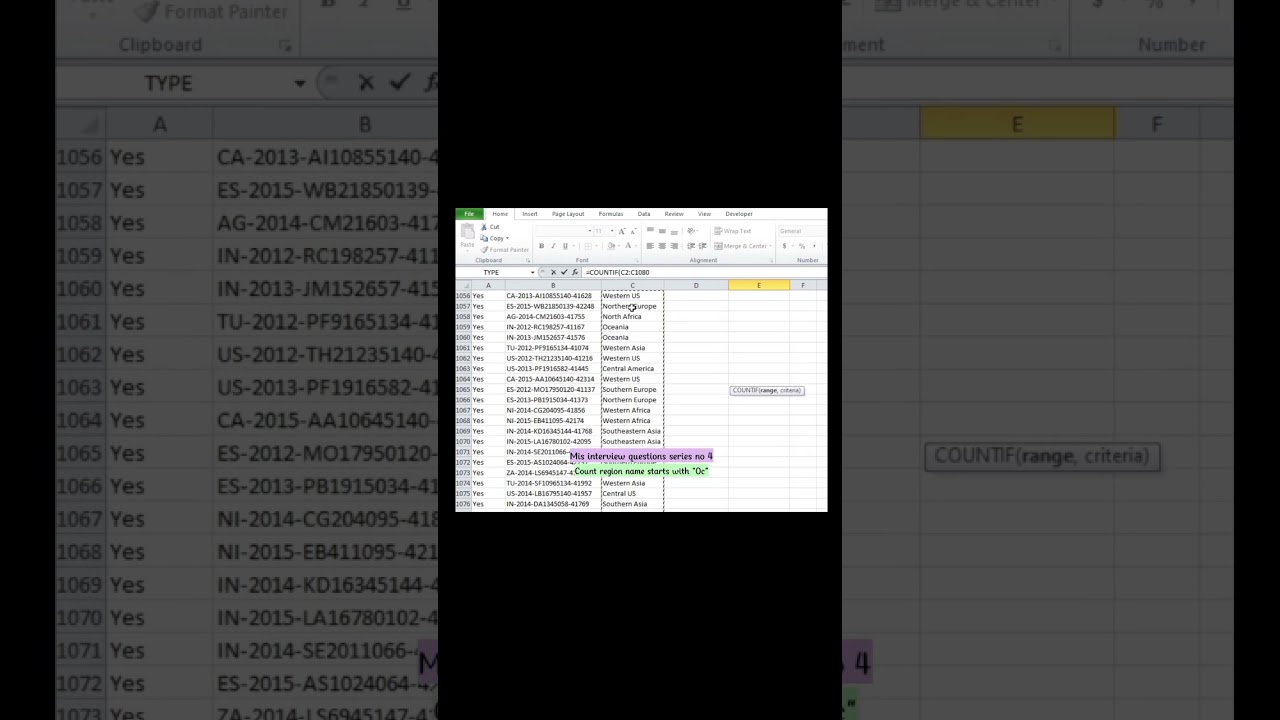The width and height of the screenshot is (1280, 720).
Task: Click cell North Africa in row 1058
Action: click(x=632, y=317)
